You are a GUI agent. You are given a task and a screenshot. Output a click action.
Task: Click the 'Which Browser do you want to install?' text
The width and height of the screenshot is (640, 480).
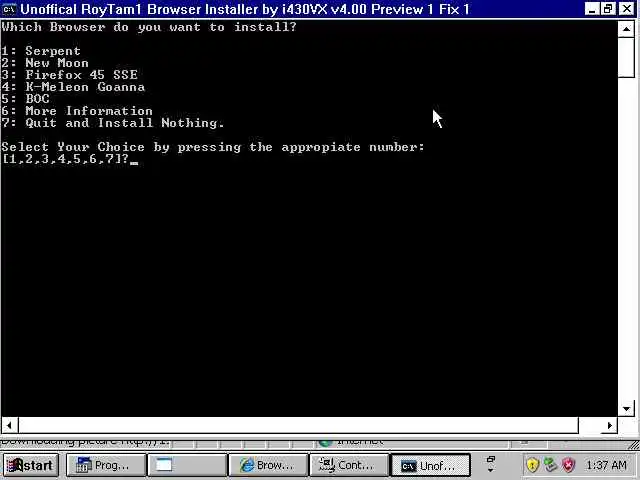point(149,27)
